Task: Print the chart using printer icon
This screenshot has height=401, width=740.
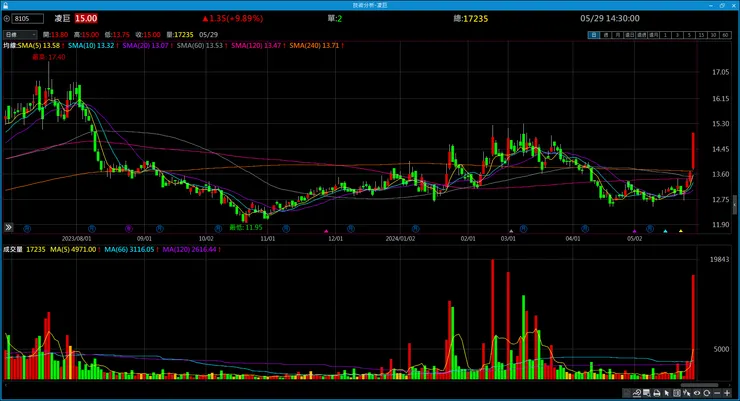Action: 656,393
